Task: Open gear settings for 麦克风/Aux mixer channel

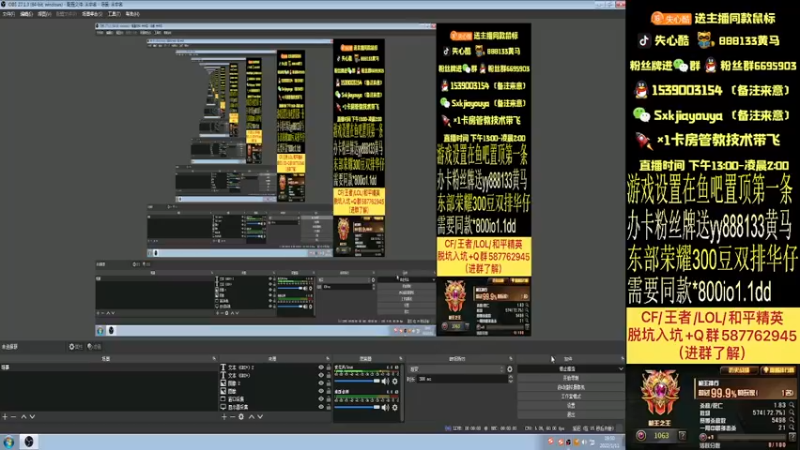Action: pyautogui.click(x=395, y=381)
